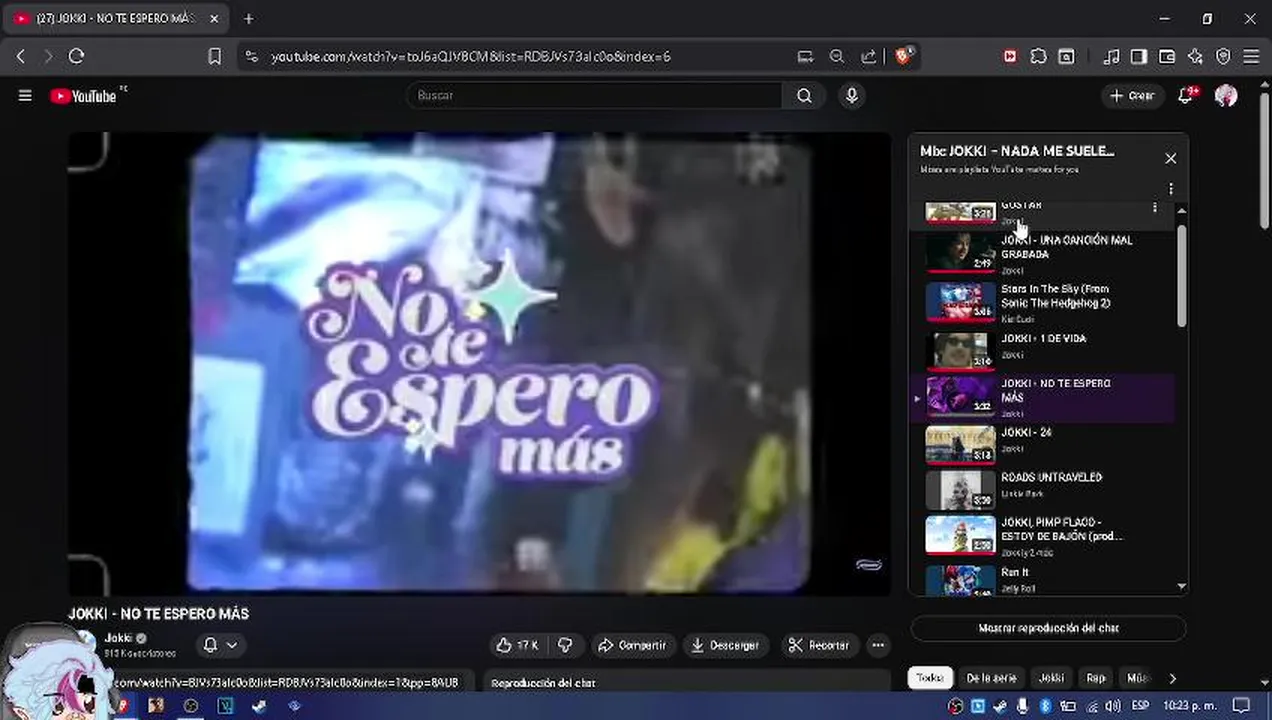Open Wi-Fi network tray icon

[x=1091, y=706]
